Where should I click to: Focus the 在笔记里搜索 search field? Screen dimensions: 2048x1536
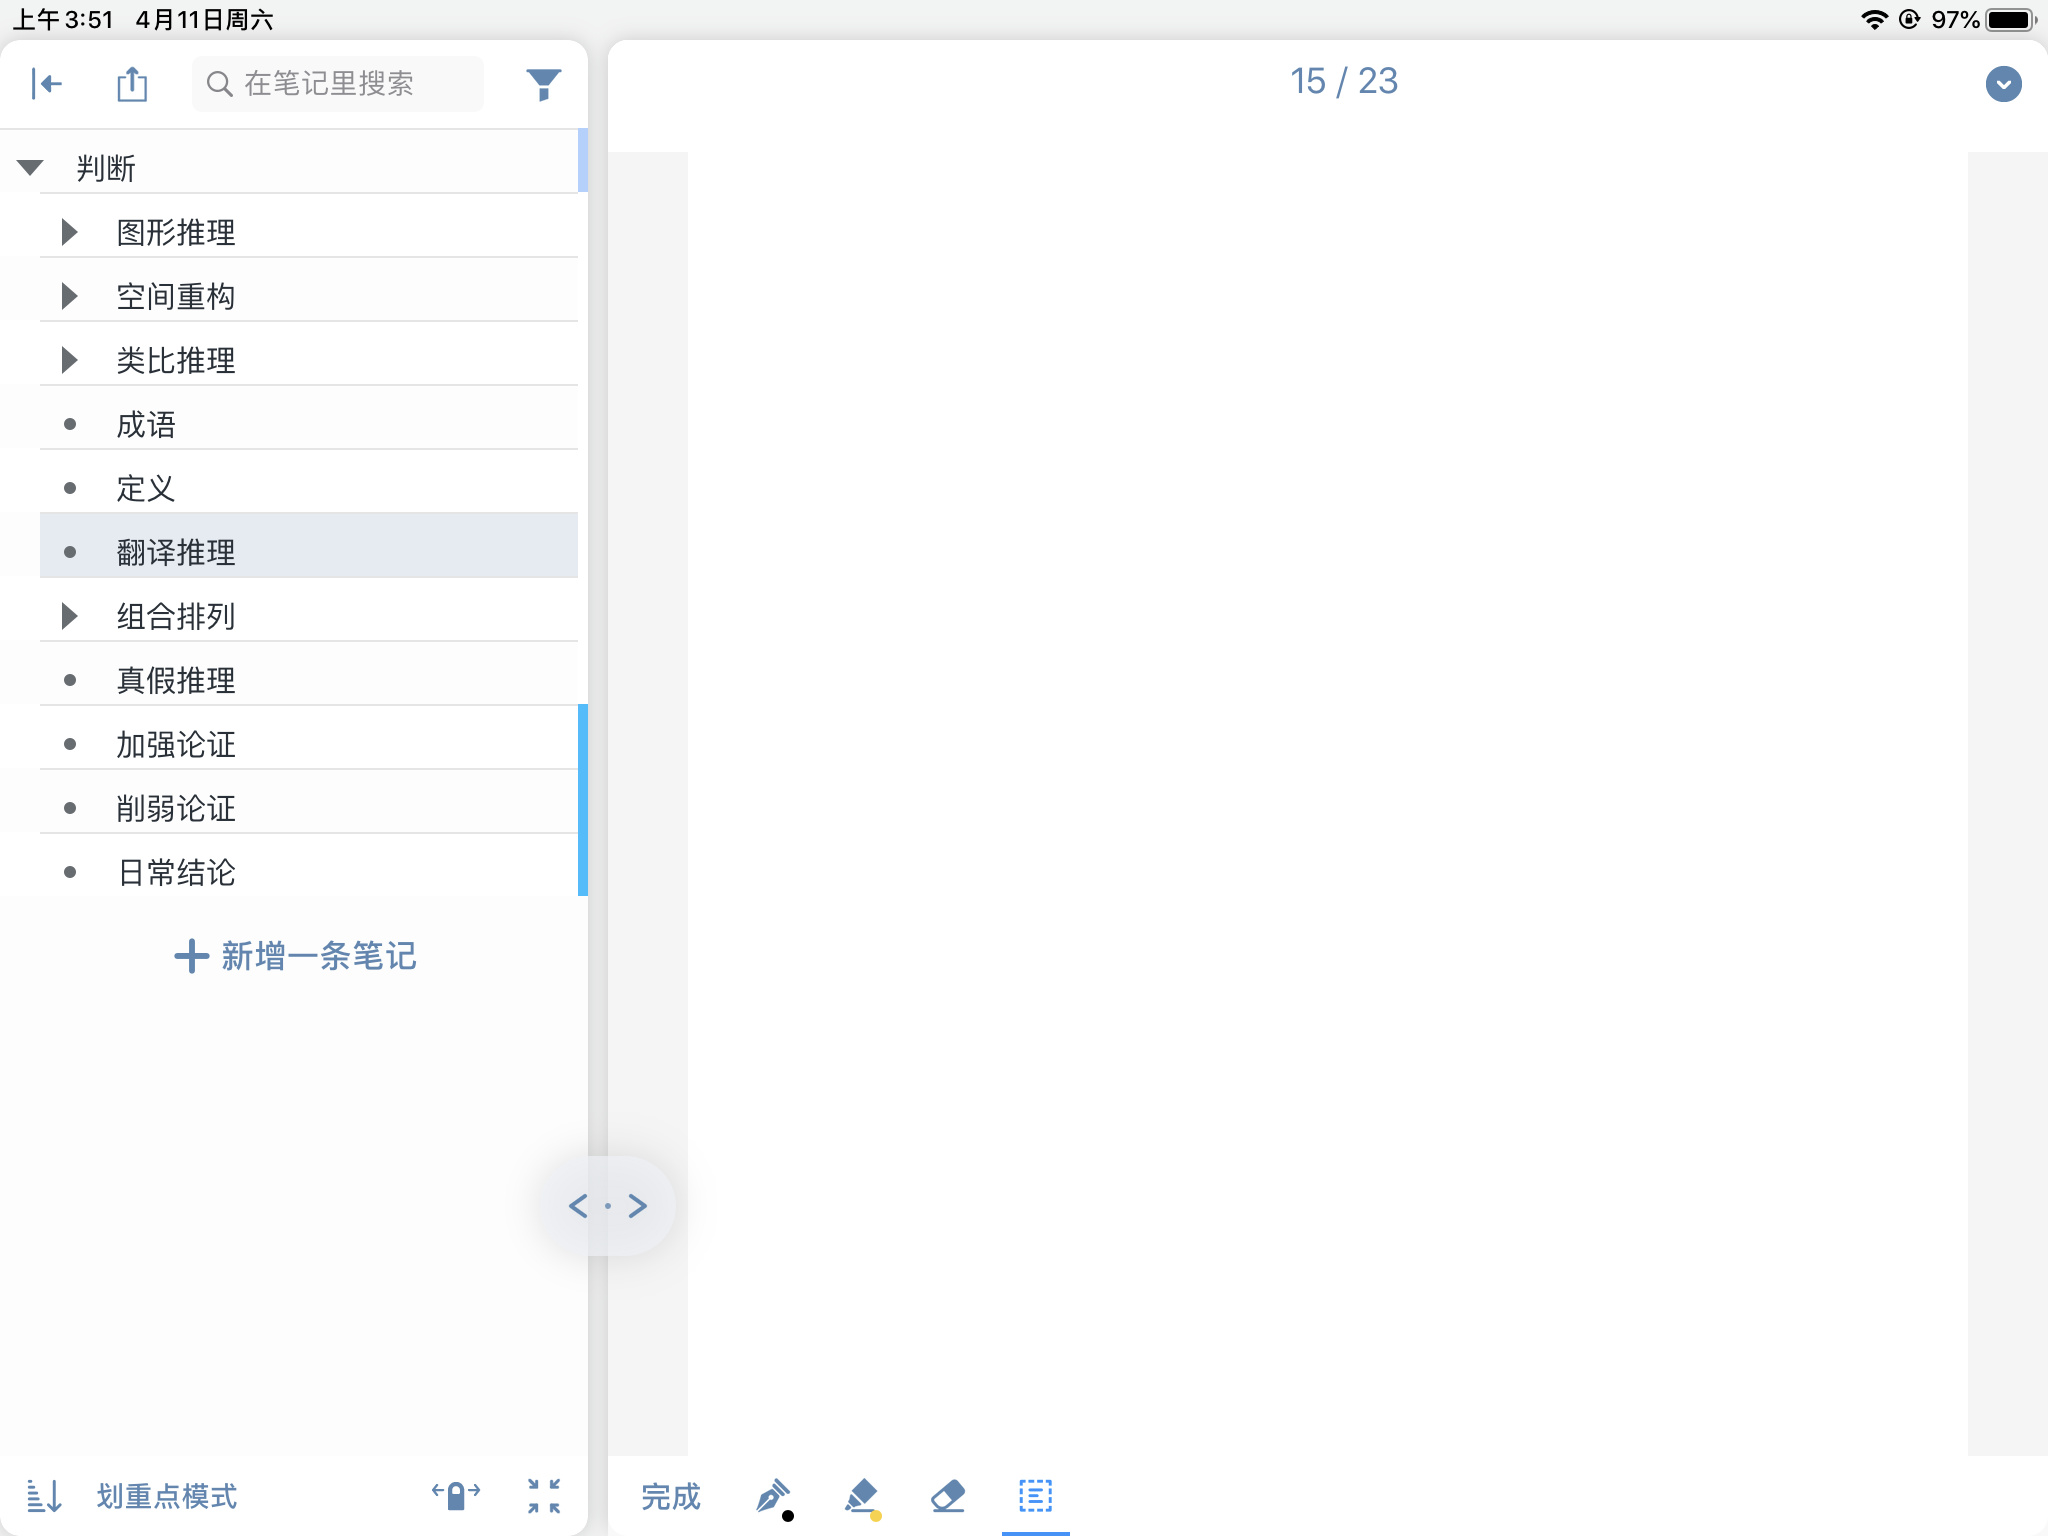[x=338, y=84]
